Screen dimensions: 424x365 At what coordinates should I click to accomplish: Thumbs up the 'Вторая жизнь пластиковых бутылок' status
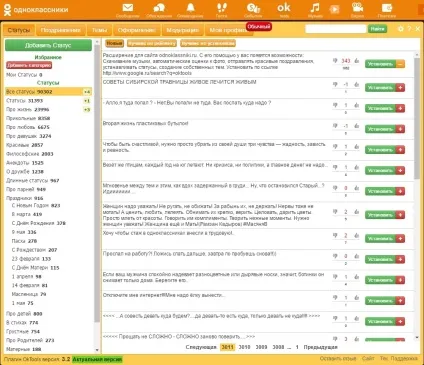pos(357,126)
